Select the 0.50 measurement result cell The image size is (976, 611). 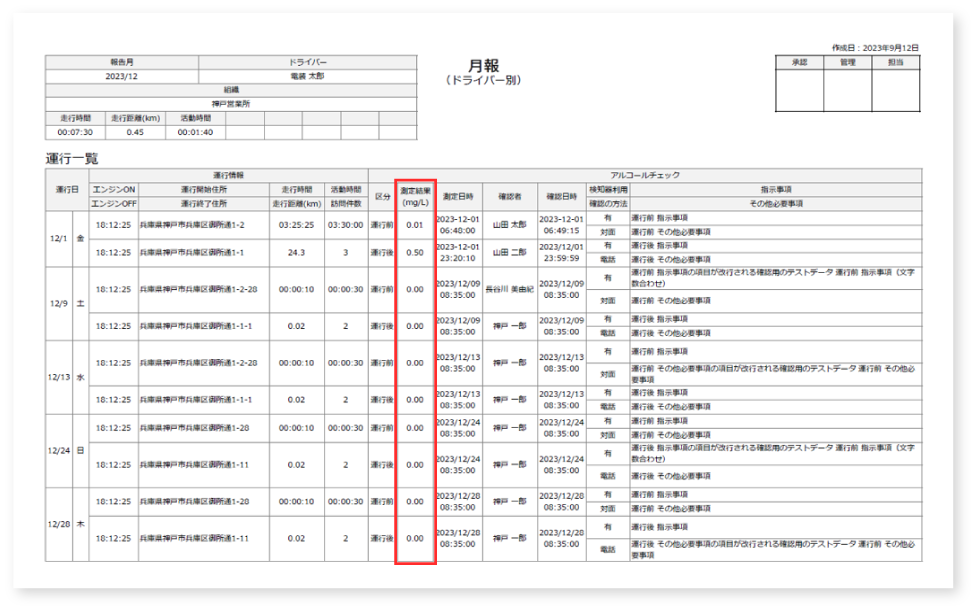414,252
